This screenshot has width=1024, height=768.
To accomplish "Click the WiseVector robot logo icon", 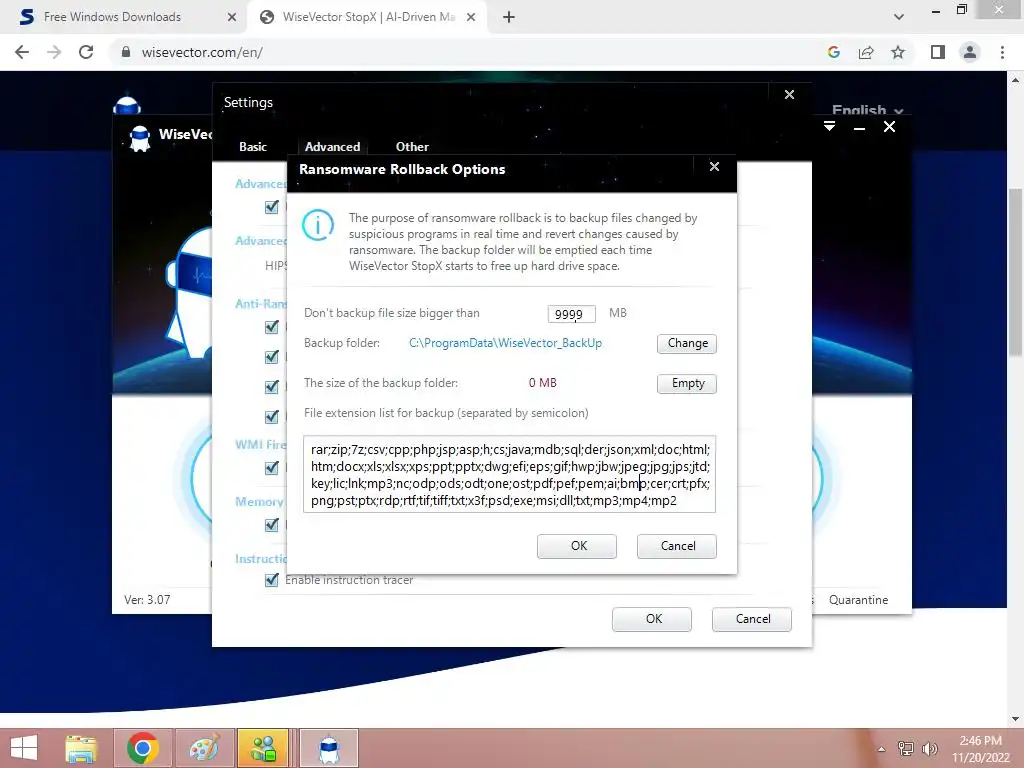I will coord(140,138).
